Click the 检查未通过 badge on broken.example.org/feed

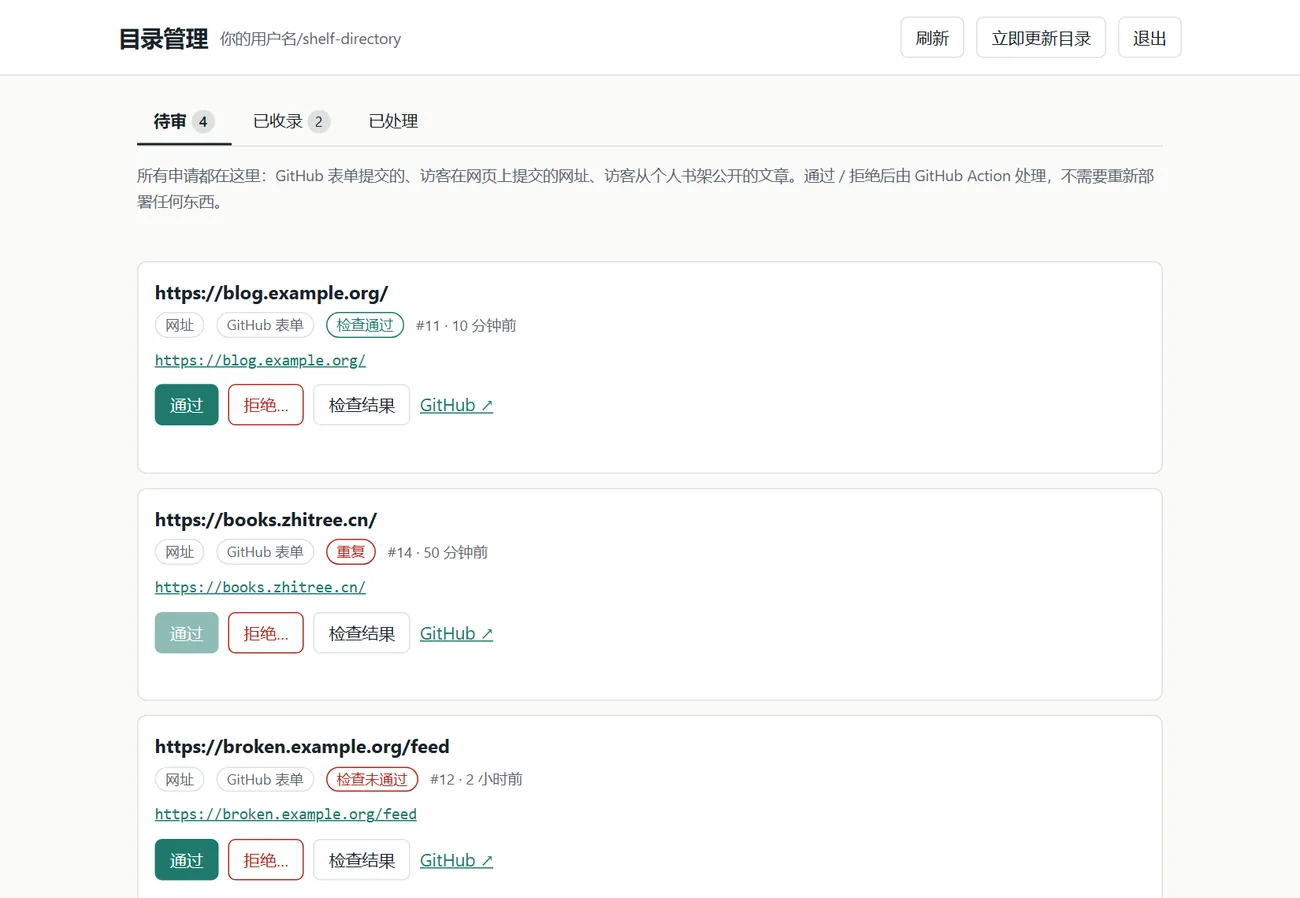pos(372,779)
